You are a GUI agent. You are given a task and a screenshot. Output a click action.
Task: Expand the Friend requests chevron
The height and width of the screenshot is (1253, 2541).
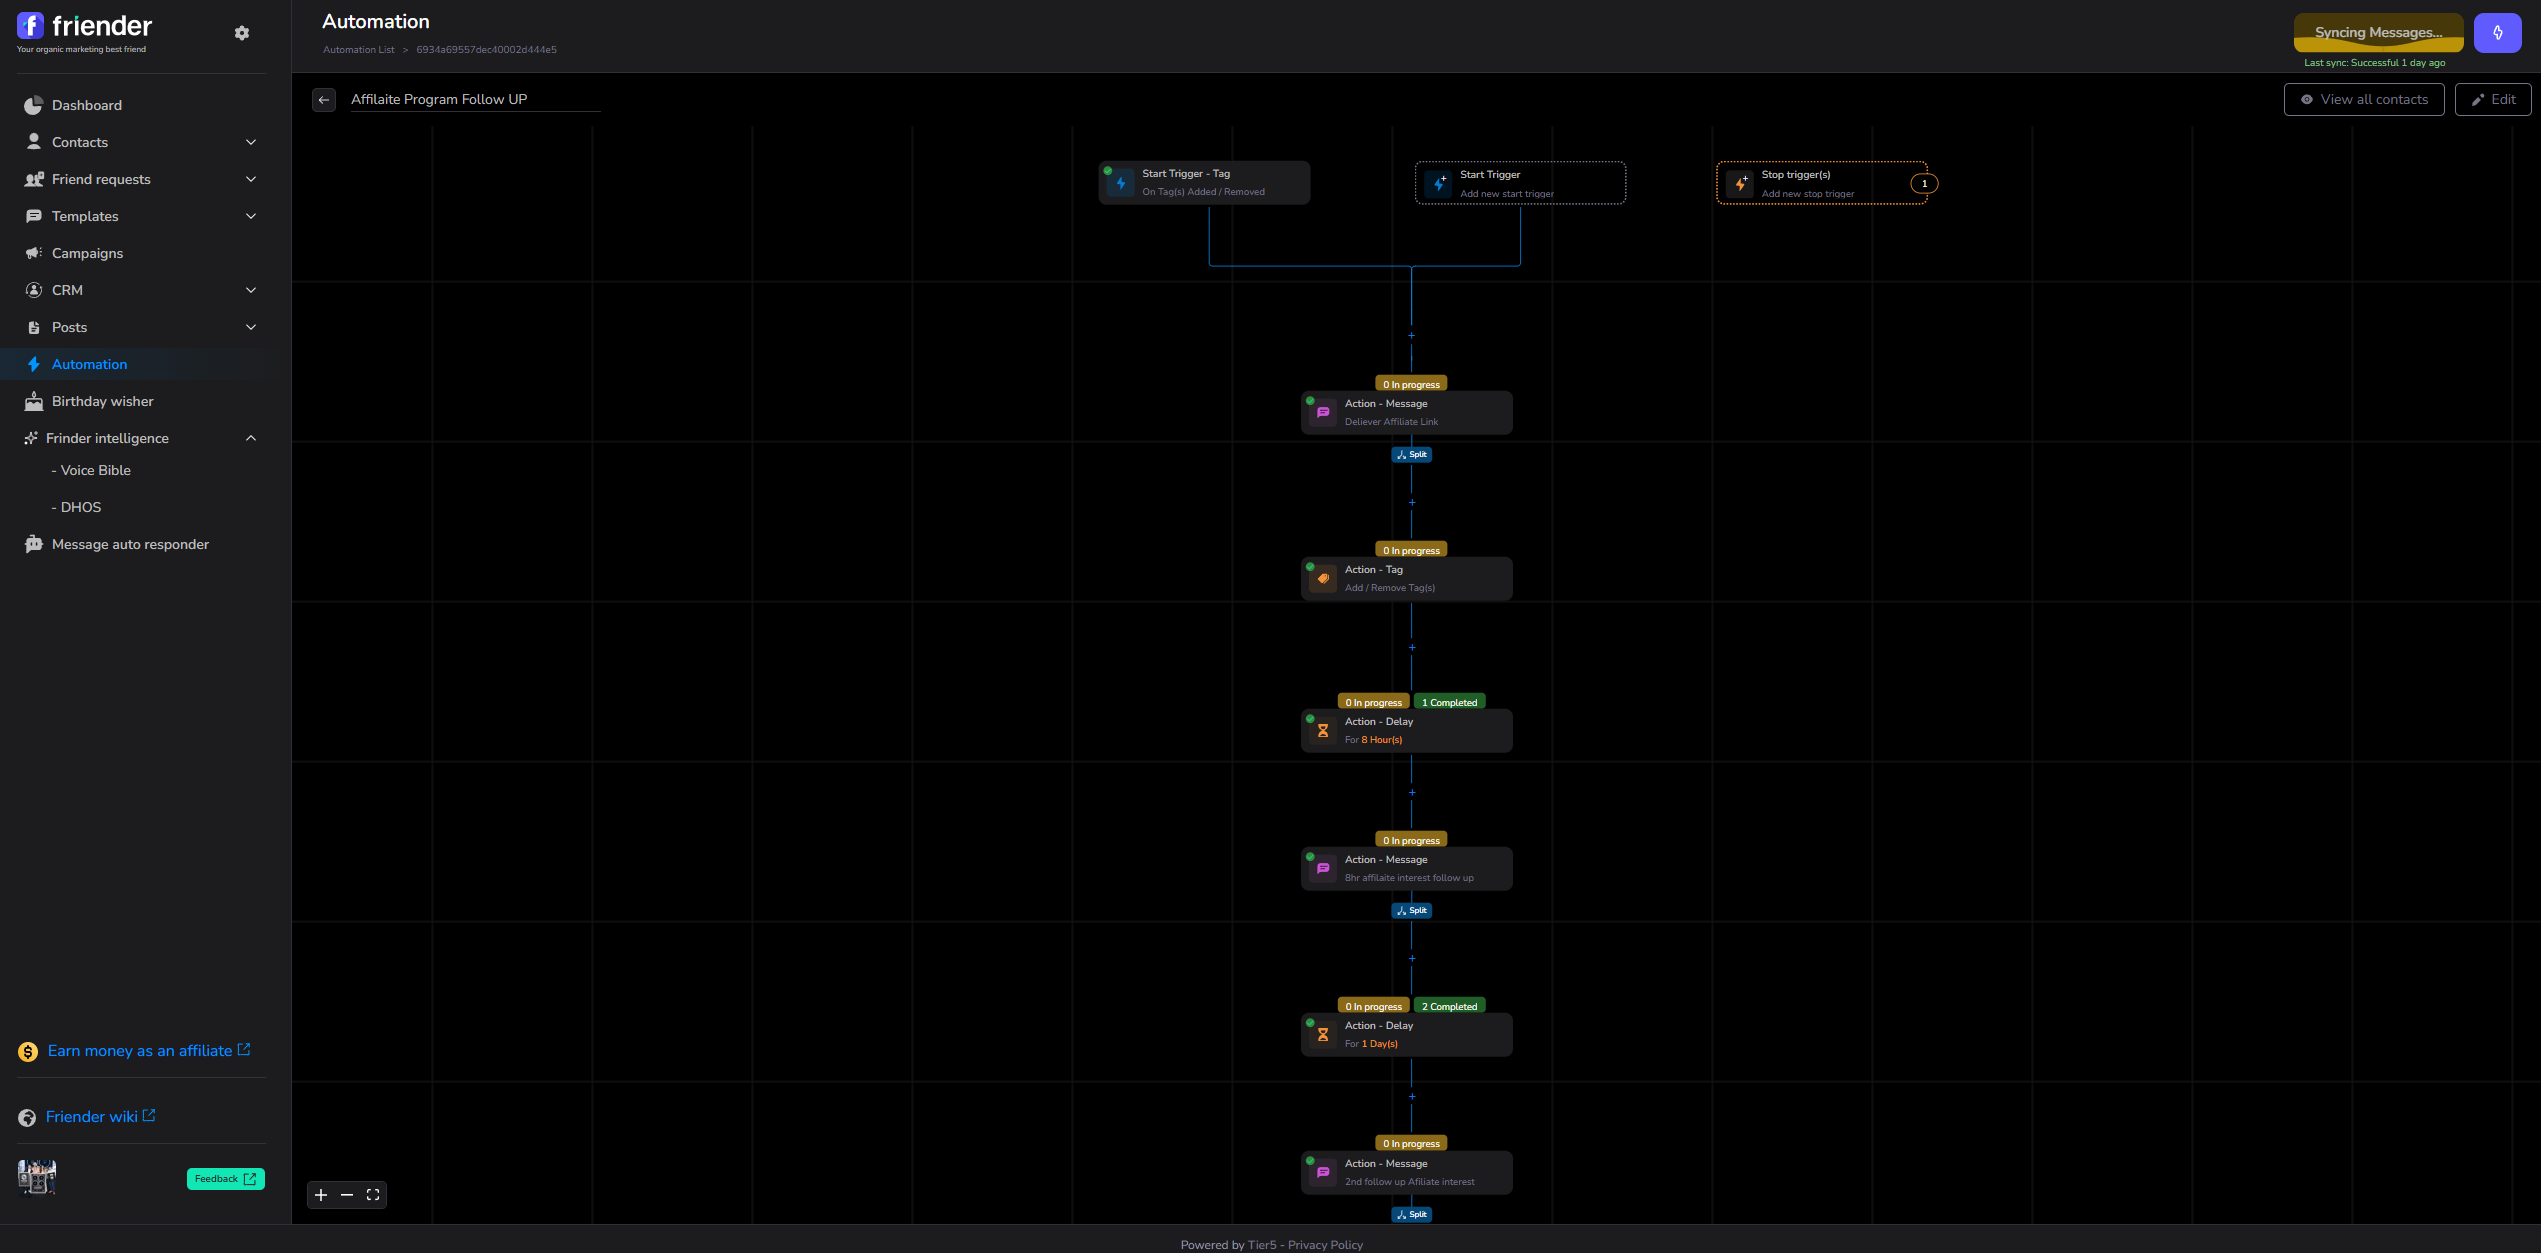(x=251, y=179)
